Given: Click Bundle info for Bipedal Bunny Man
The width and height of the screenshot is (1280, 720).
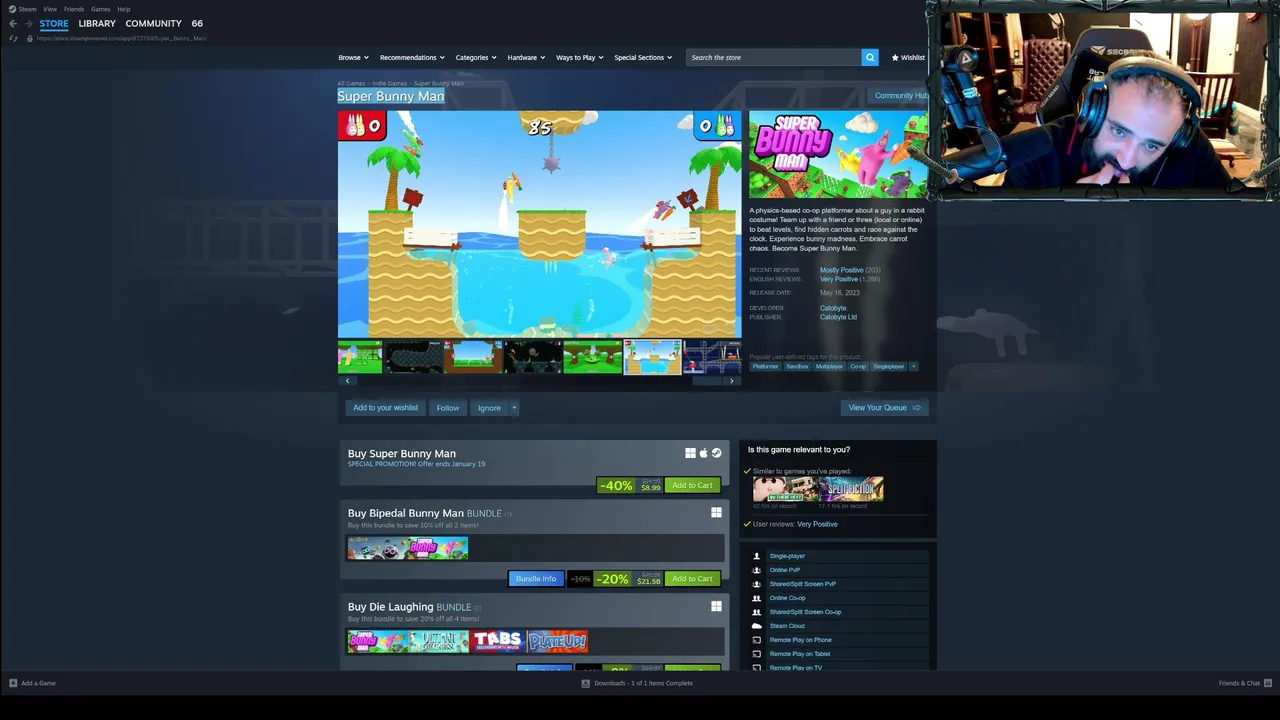Looking at the screenshot, I should coord(536,578).
